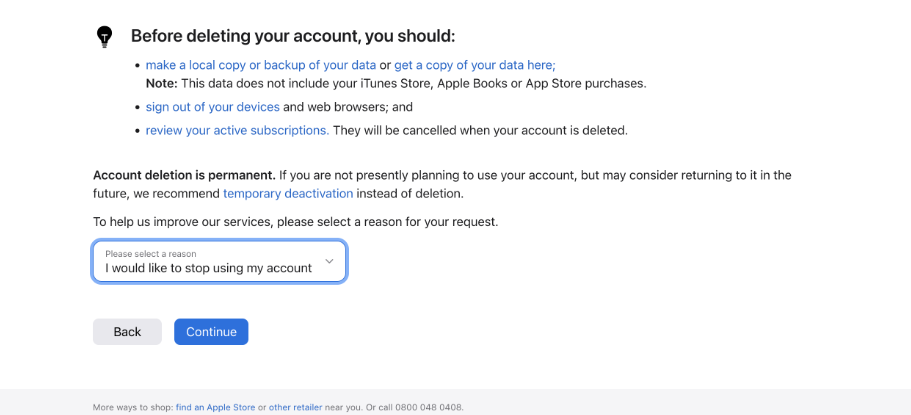Click the lightbulb tip icon
Image resolution: width=911 pixels, height=415 pixels.
103,36
